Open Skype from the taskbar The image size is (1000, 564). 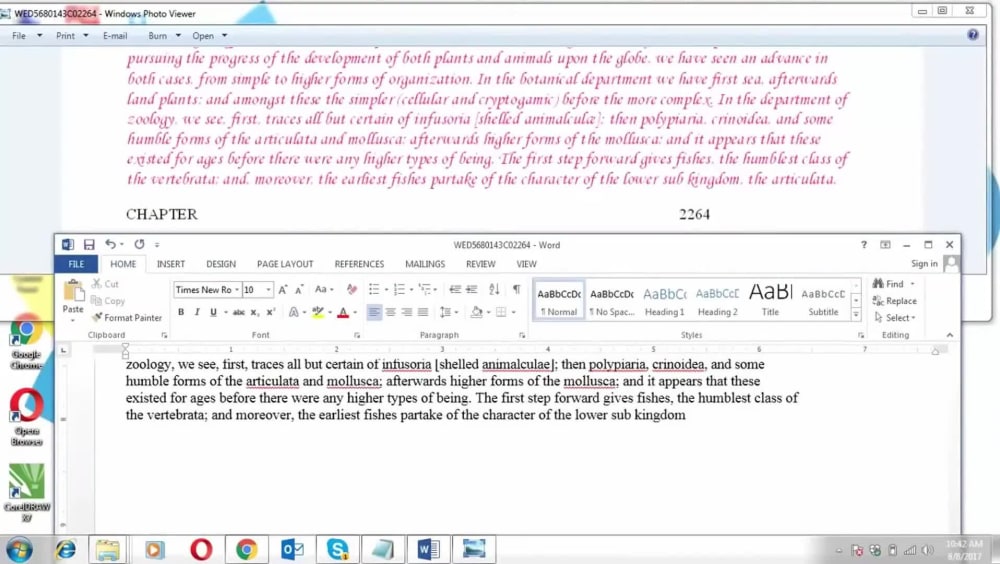coord(337,549)
